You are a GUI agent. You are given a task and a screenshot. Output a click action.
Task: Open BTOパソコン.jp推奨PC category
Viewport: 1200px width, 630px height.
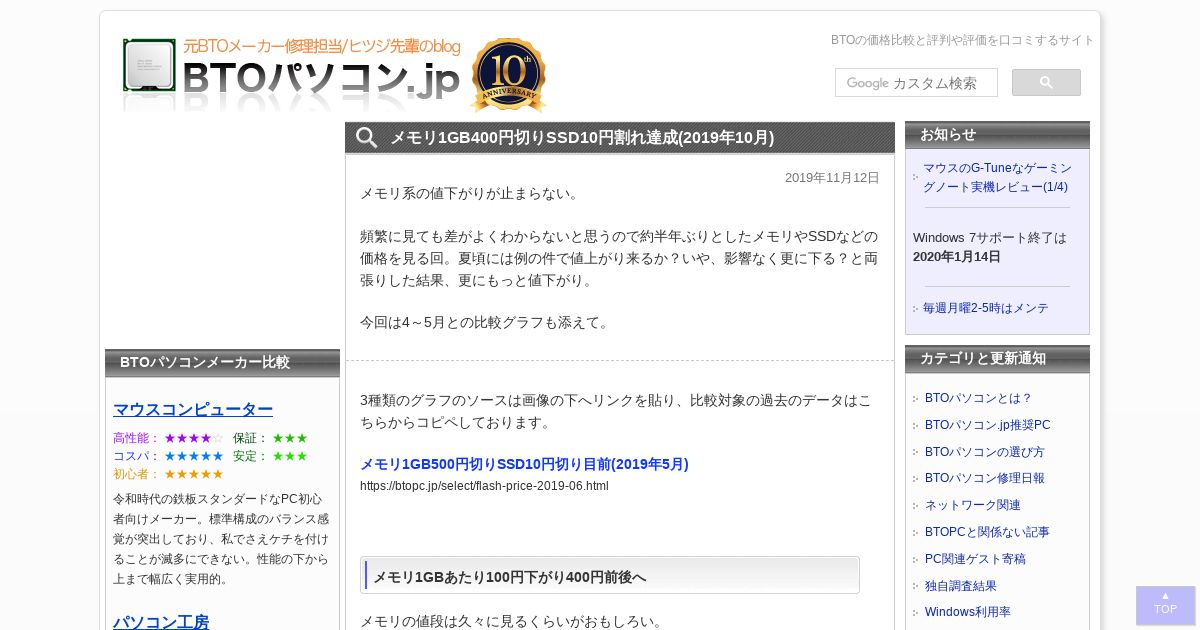coord(987,425)
